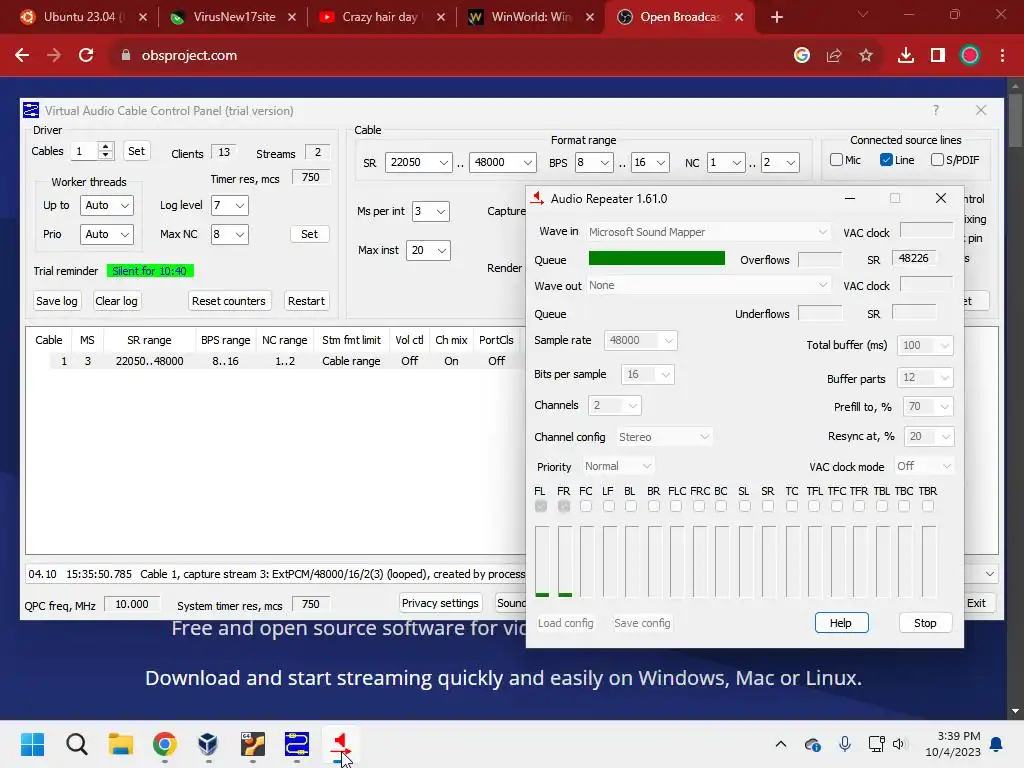Uncheck the Line source line checkbox
The height and width of the screenshot is (768, 1024).
click(x=886, y=160)
